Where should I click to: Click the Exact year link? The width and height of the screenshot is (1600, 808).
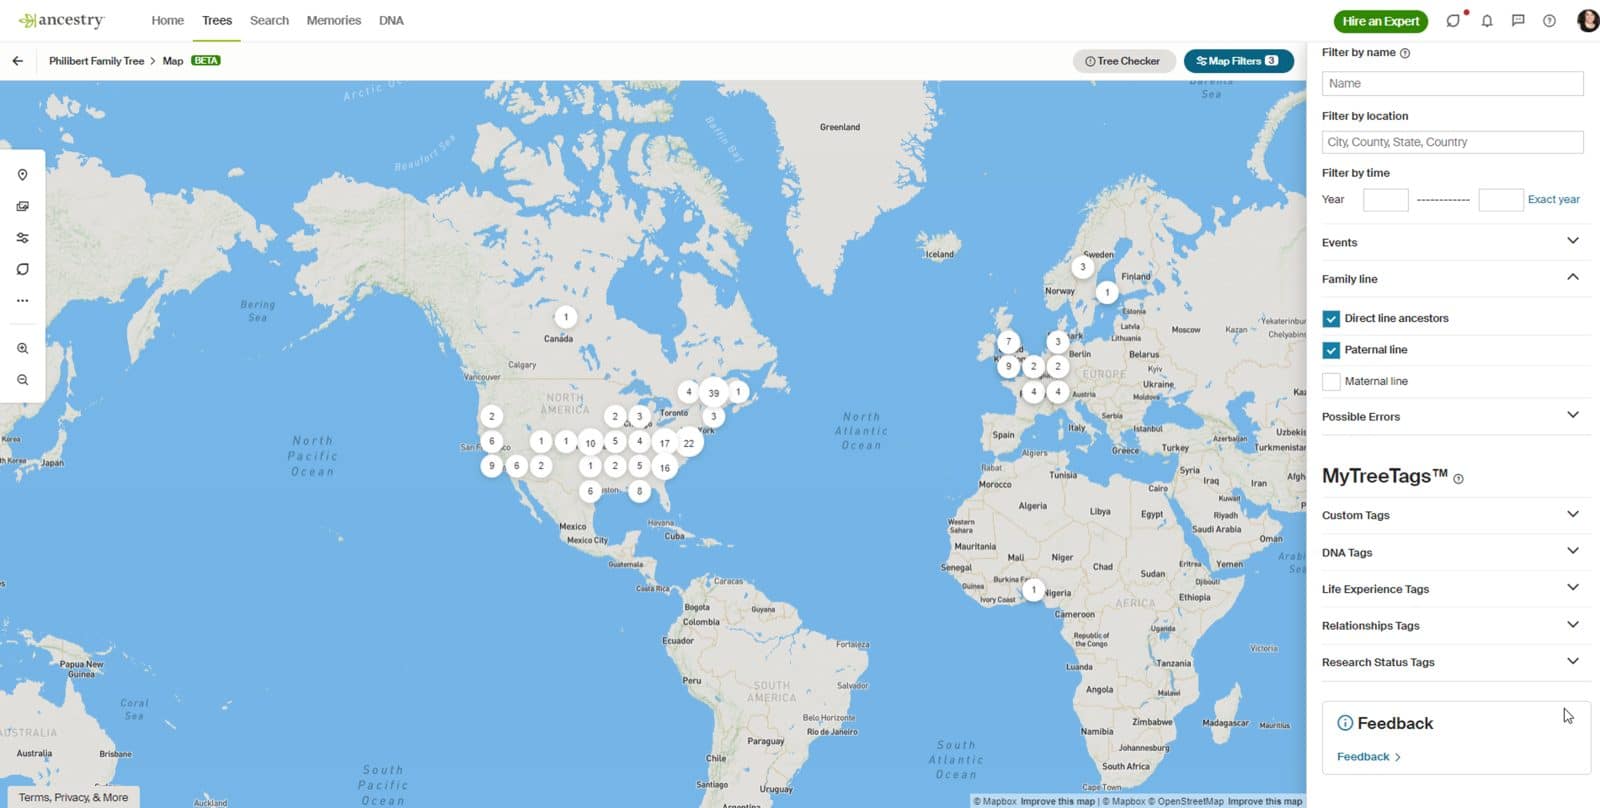(1553, 199)
